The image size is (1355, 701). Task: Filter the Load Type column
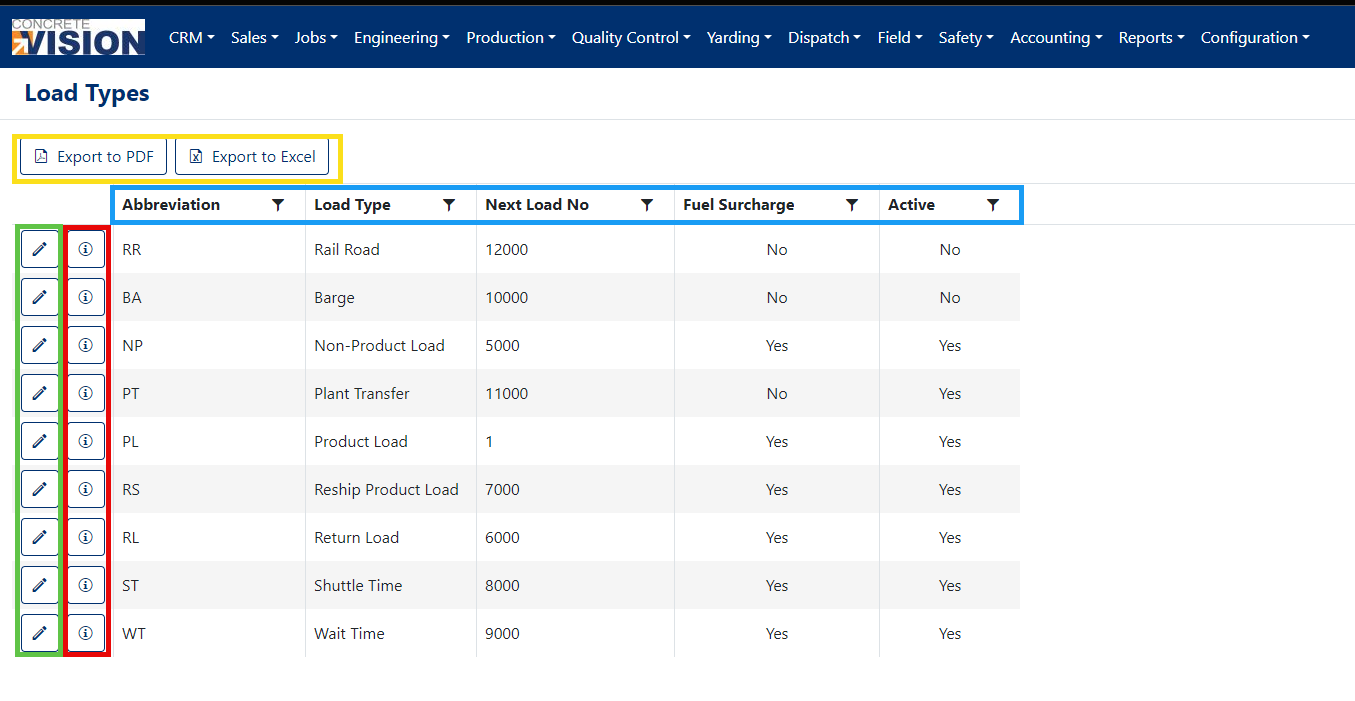click(x=449, y=205)
